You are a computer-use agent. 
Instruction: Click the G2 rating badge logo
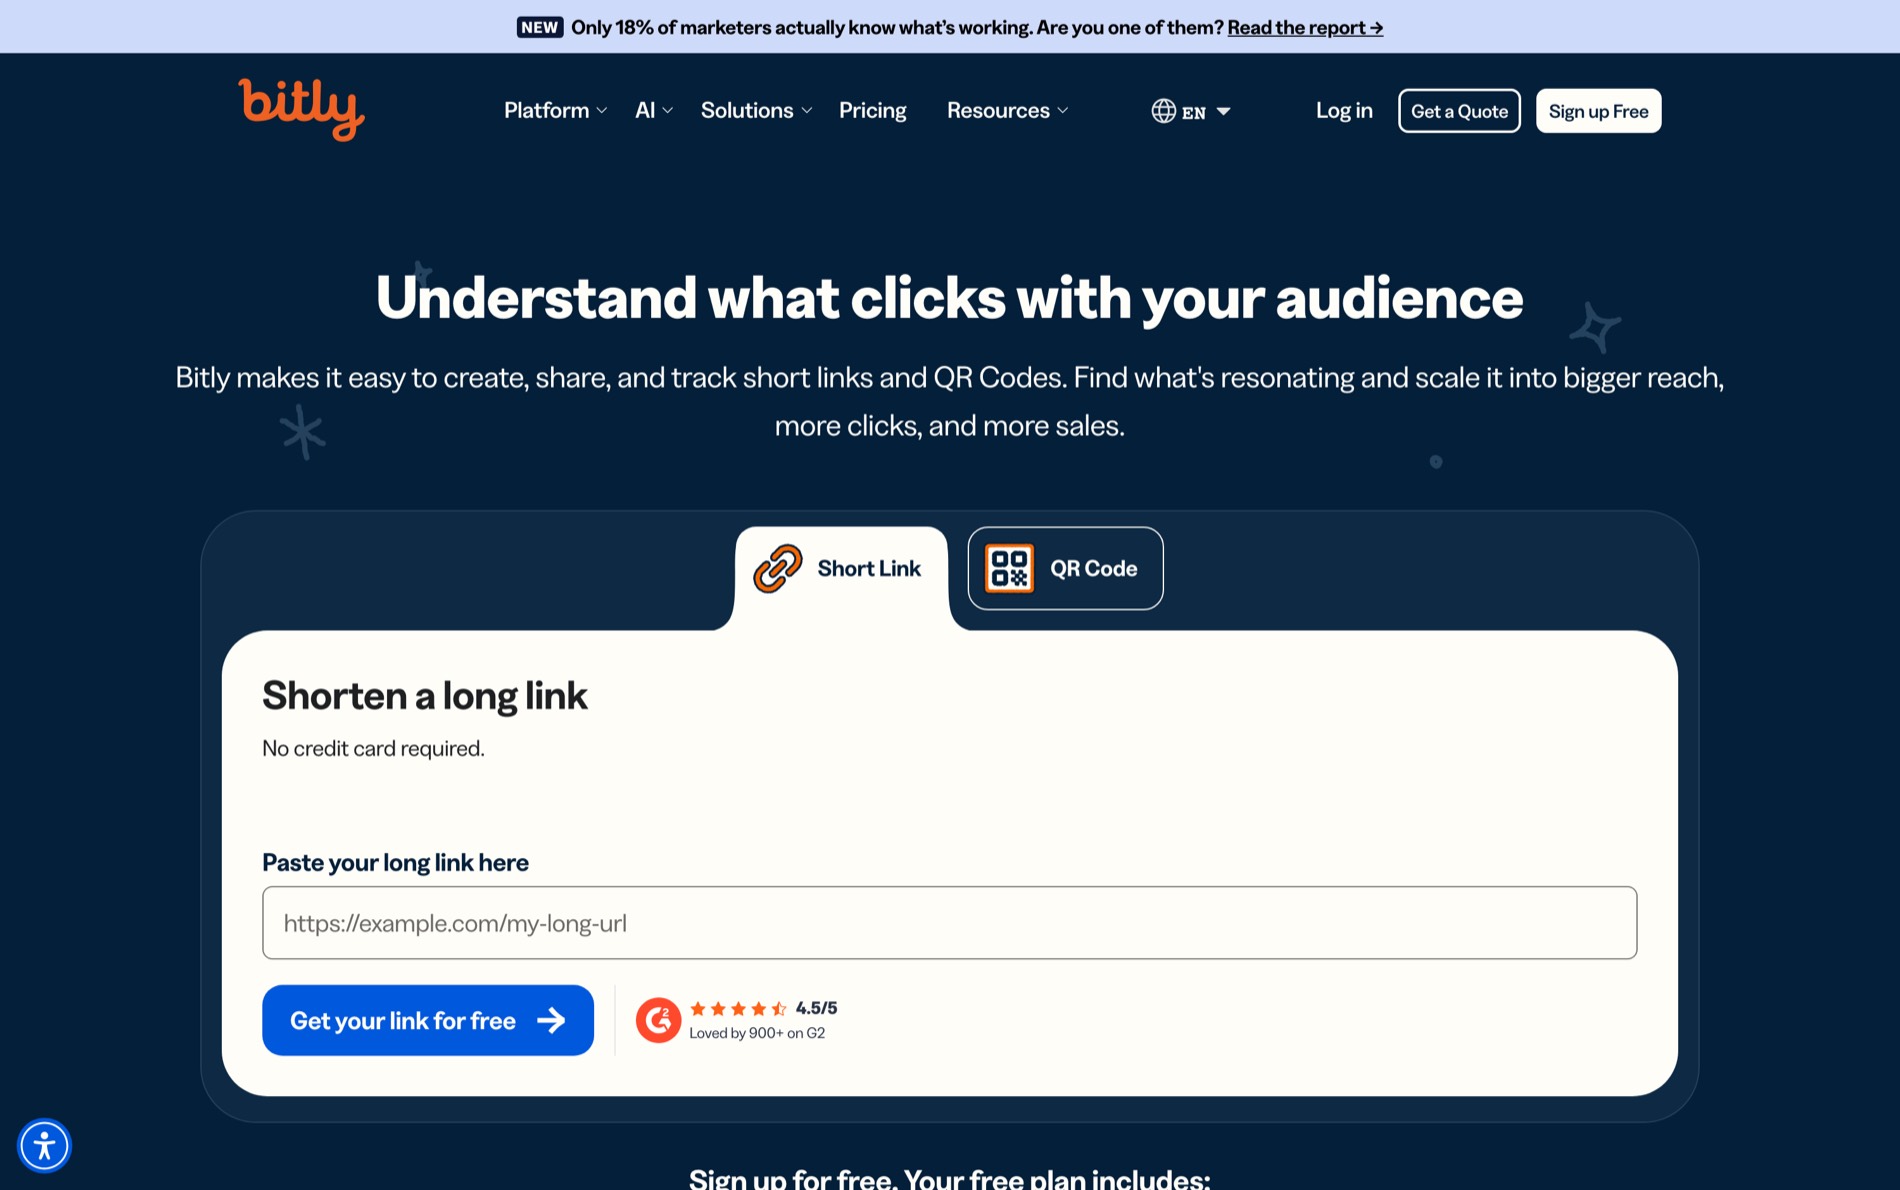(658, 1020)
